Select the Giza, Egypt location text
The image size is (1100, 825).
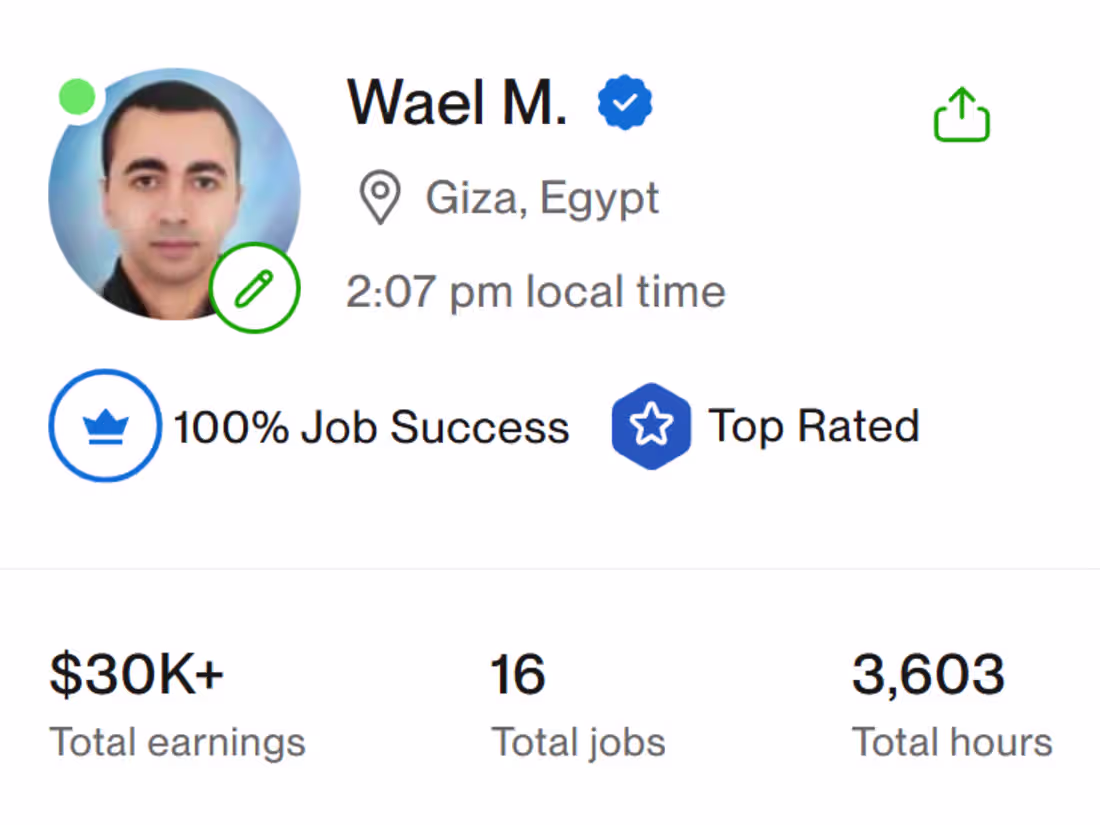pyautogui.click(x=542, y=198)
